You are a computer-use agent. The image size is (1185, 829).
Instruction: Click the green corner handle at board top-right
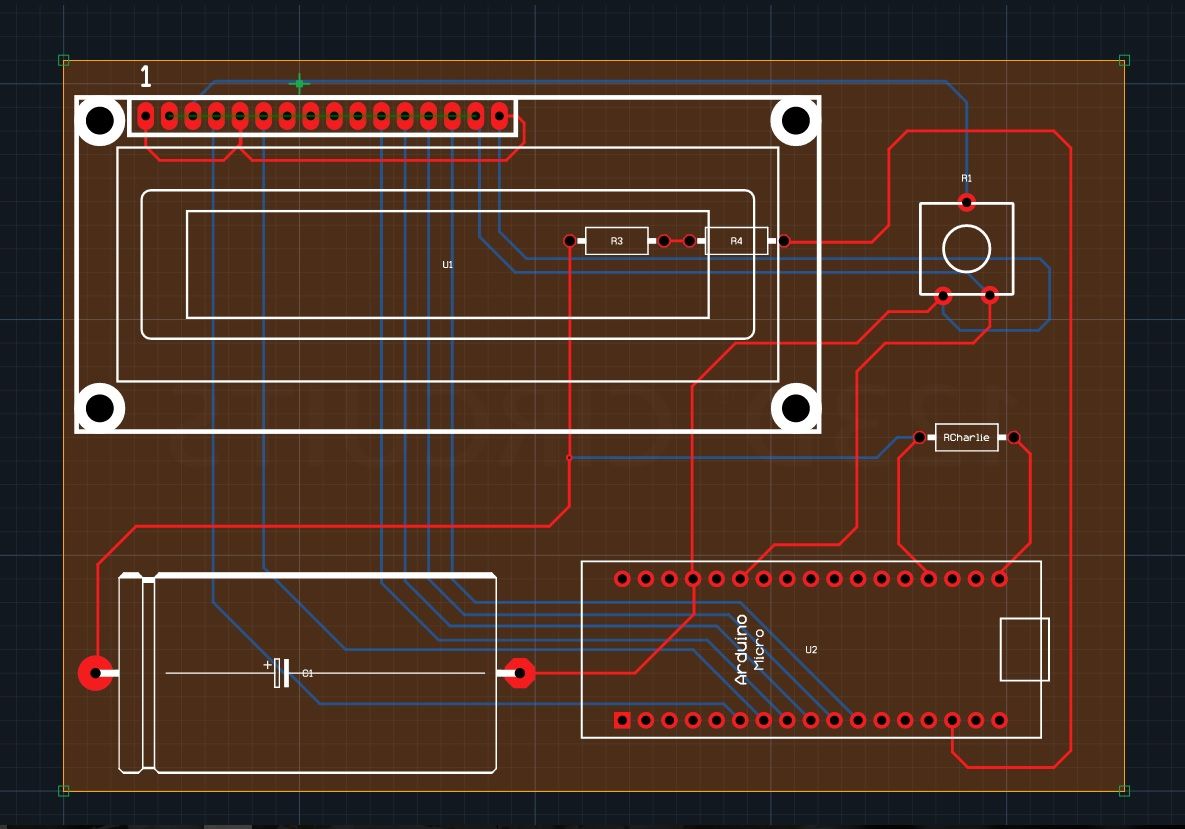coord(1122,58)
